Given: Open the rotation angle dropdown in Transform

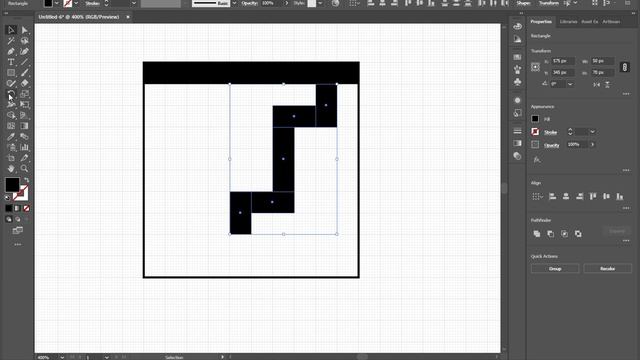Looking at the screenshot, I should pyautogui.click(x=570, y=84).
